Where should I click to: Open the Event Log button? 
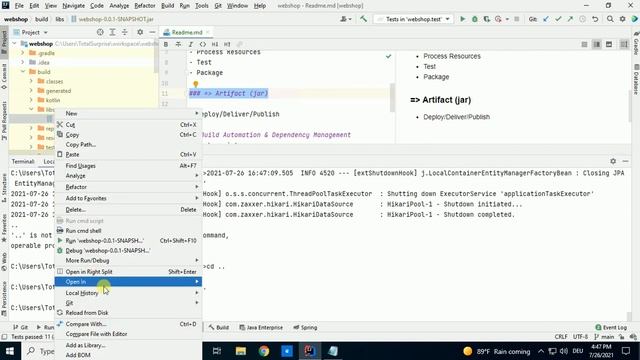coord(611,327)
